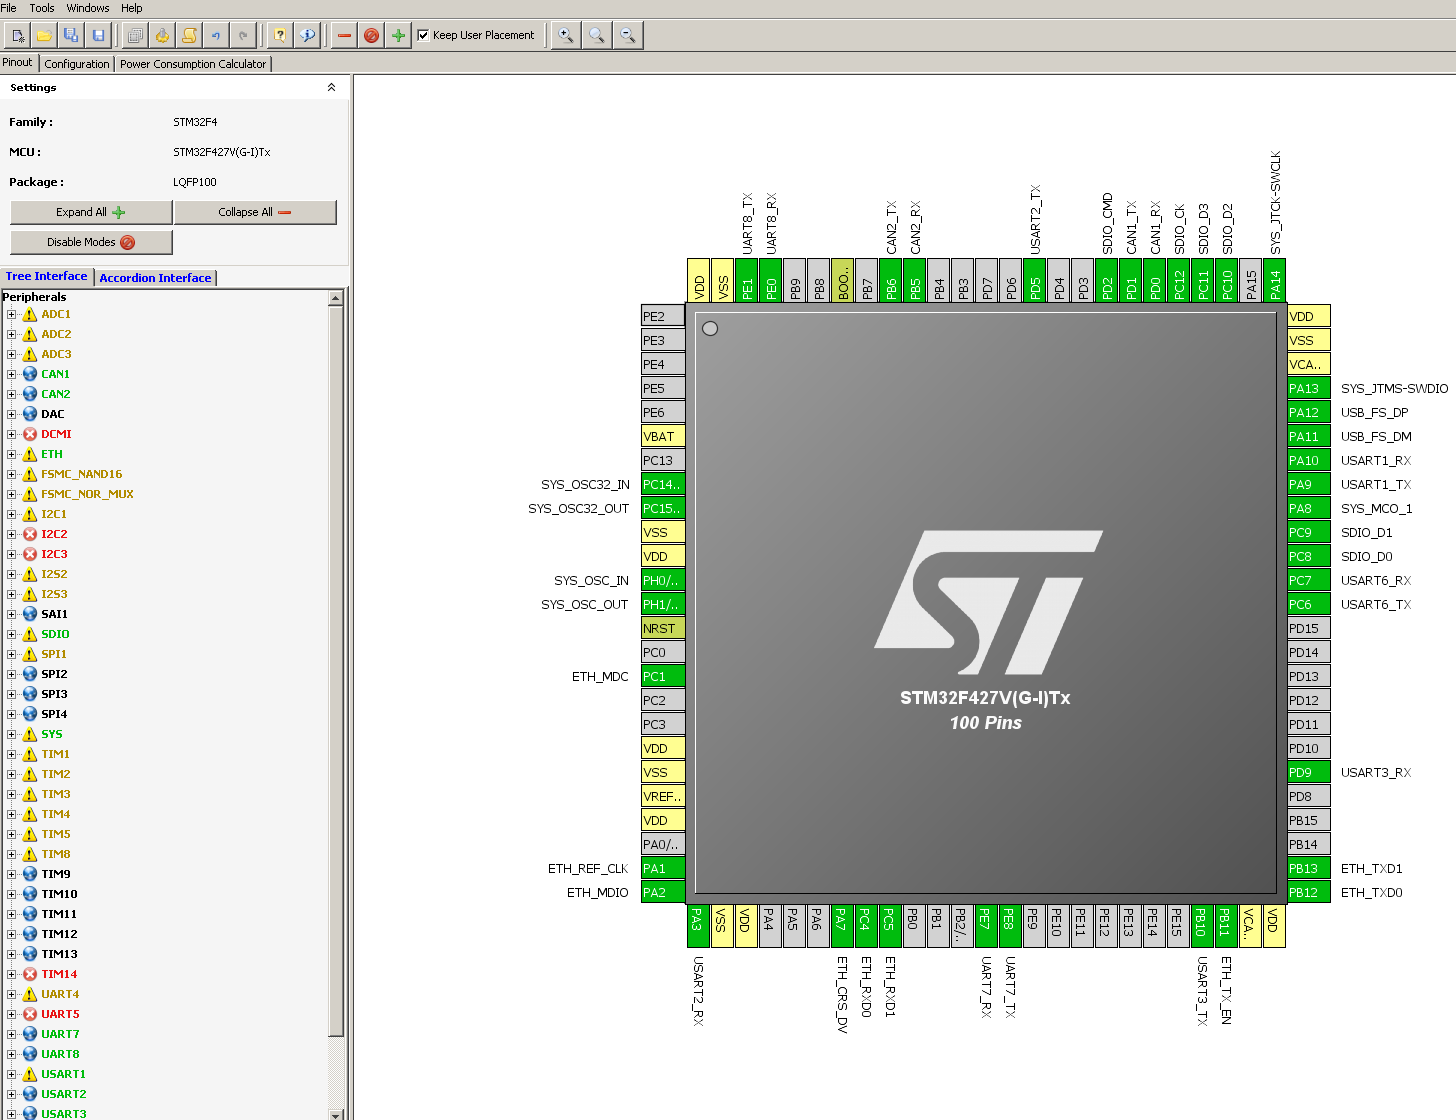Open the Help question mark icon

tap(280, 35)
